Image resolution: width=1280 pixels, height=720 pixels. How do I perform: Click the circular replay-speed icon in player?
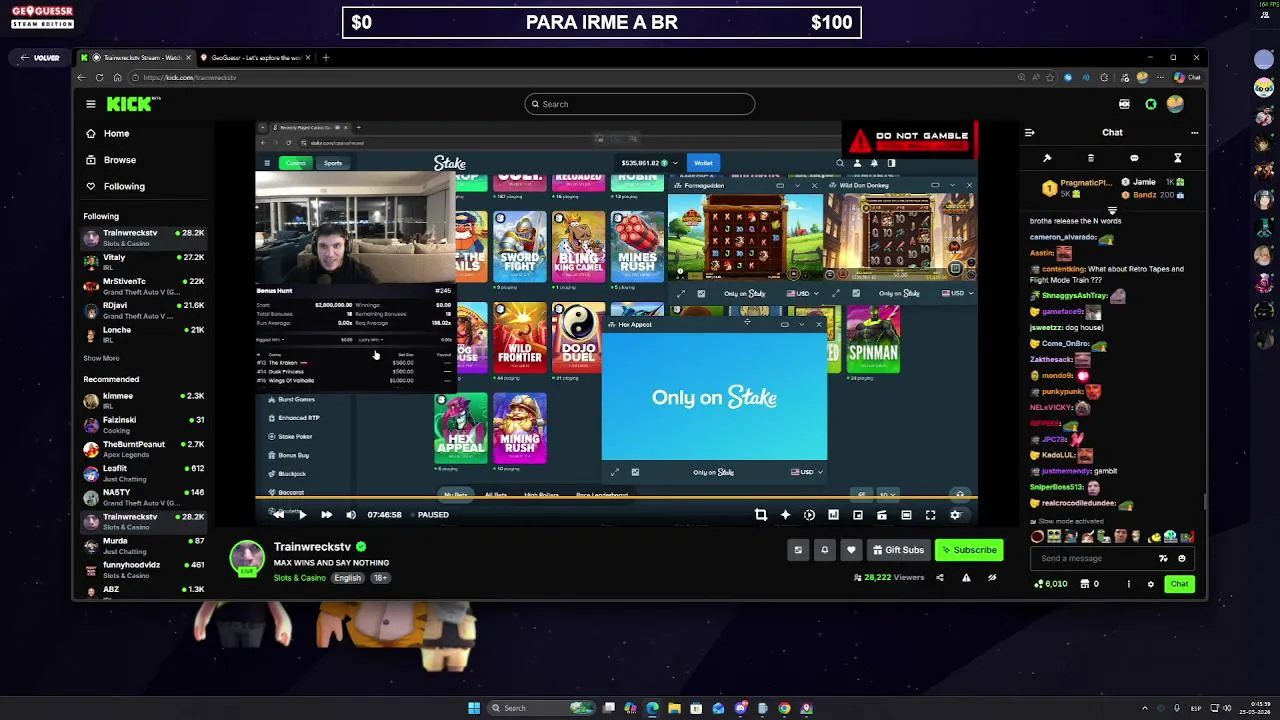pos(809,515)
